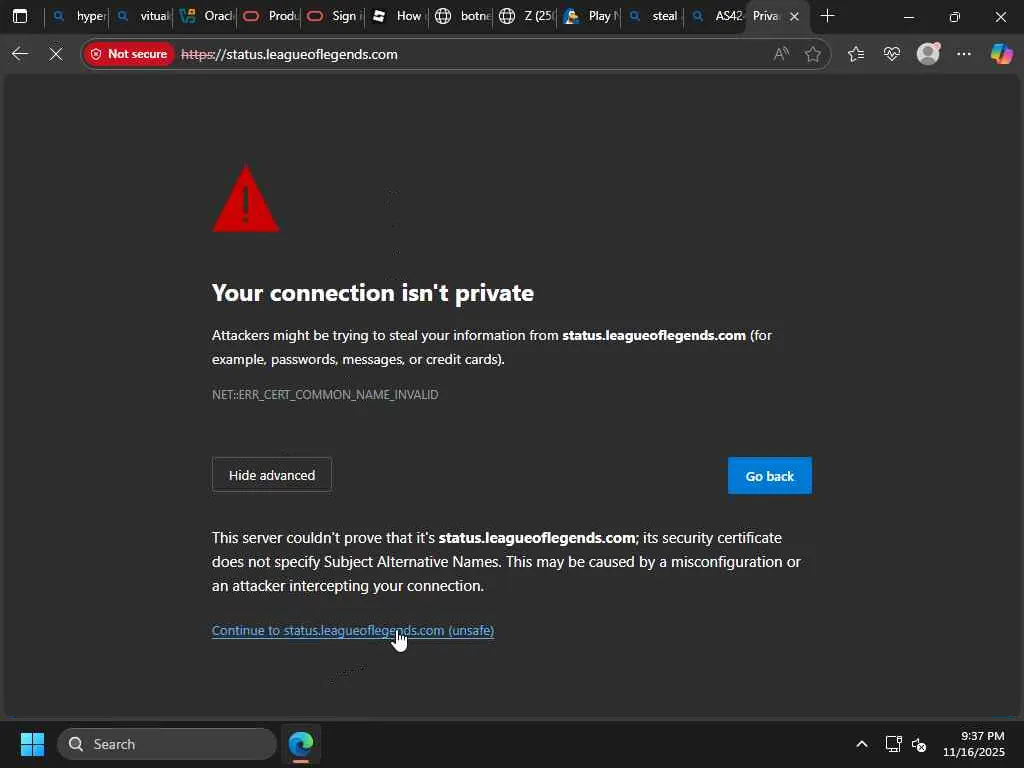Switch to the steal tab
1024x768 pixels.
click(654, 16)
